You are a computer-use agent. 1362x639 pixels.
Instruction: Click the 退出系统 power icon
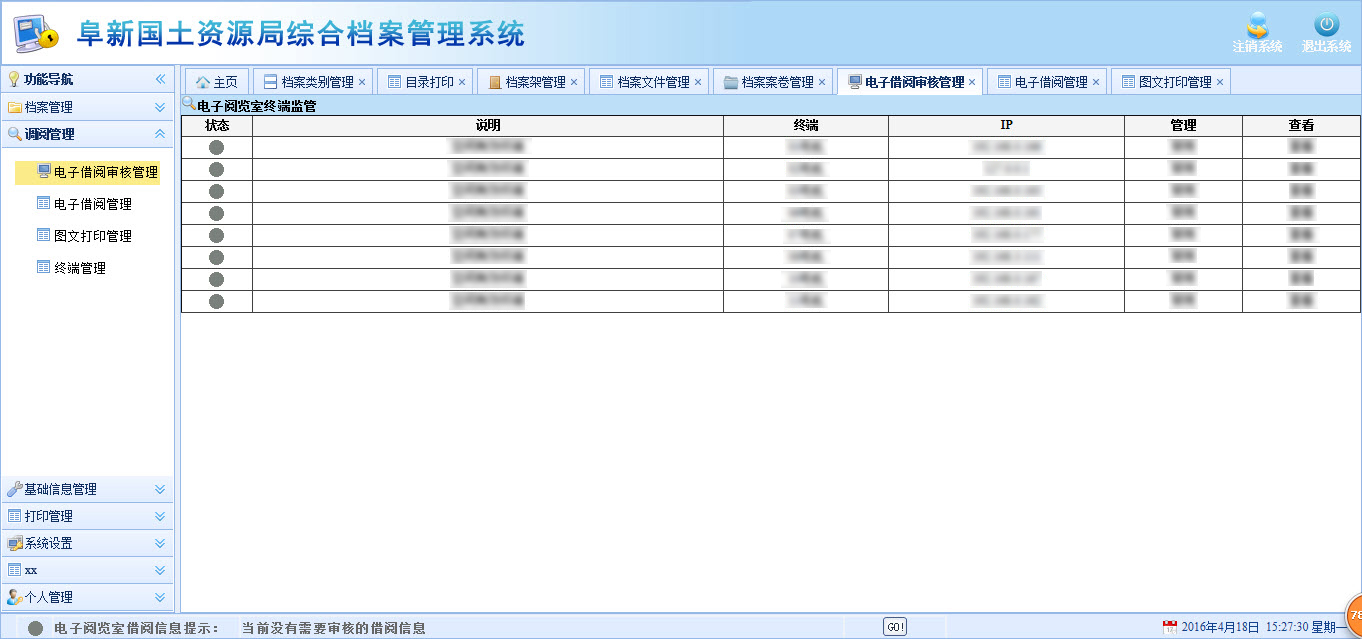tap(1326, 26)
